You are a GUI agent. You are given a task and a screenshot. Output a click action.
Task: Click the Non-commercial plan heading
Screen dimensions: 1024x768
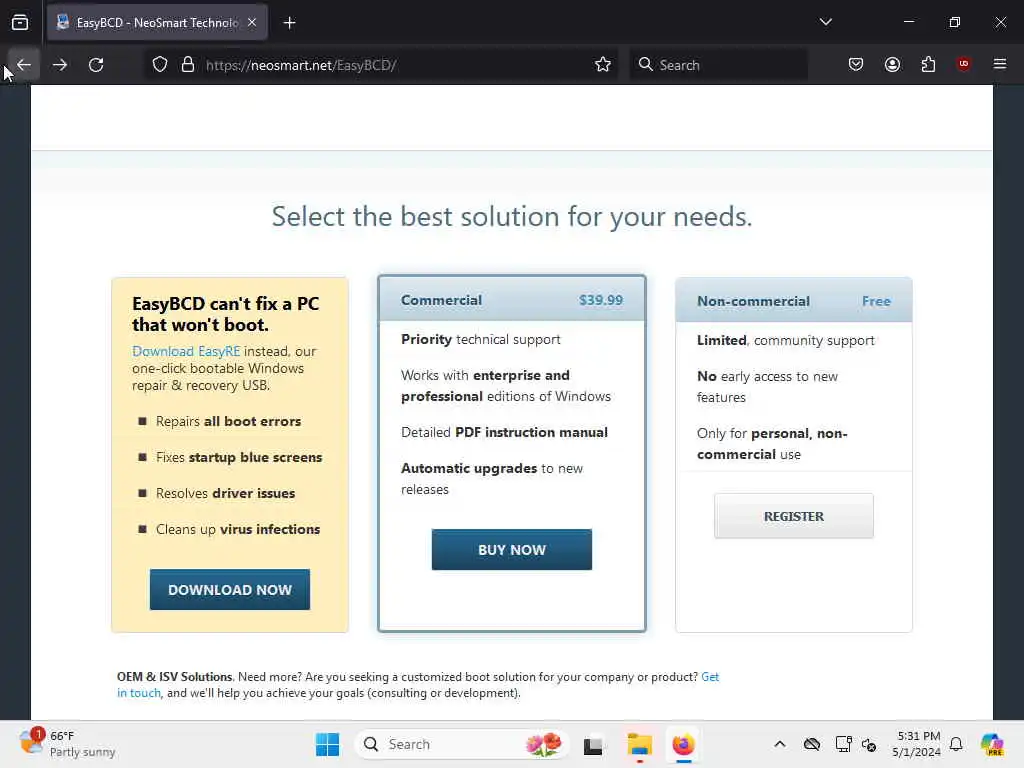[753, 301]
